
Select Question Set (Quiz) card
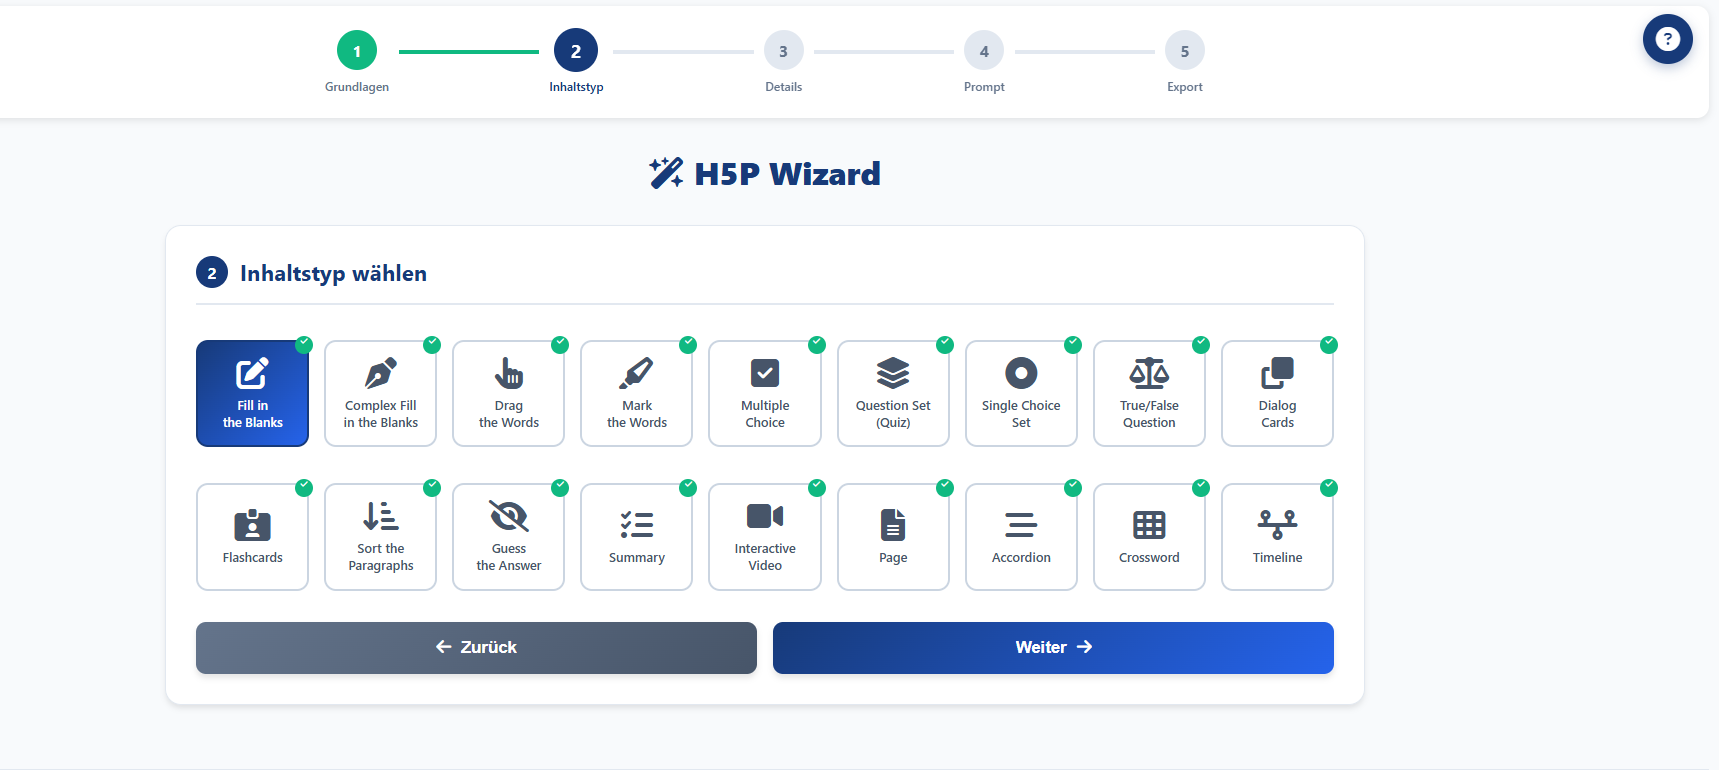[x=892, y=393]
